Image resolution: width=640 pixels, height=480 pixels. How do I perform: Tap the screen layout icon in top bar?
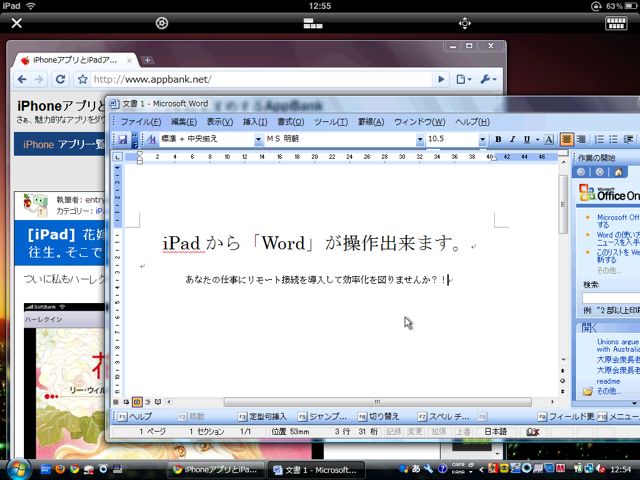[x=313, y=23]
